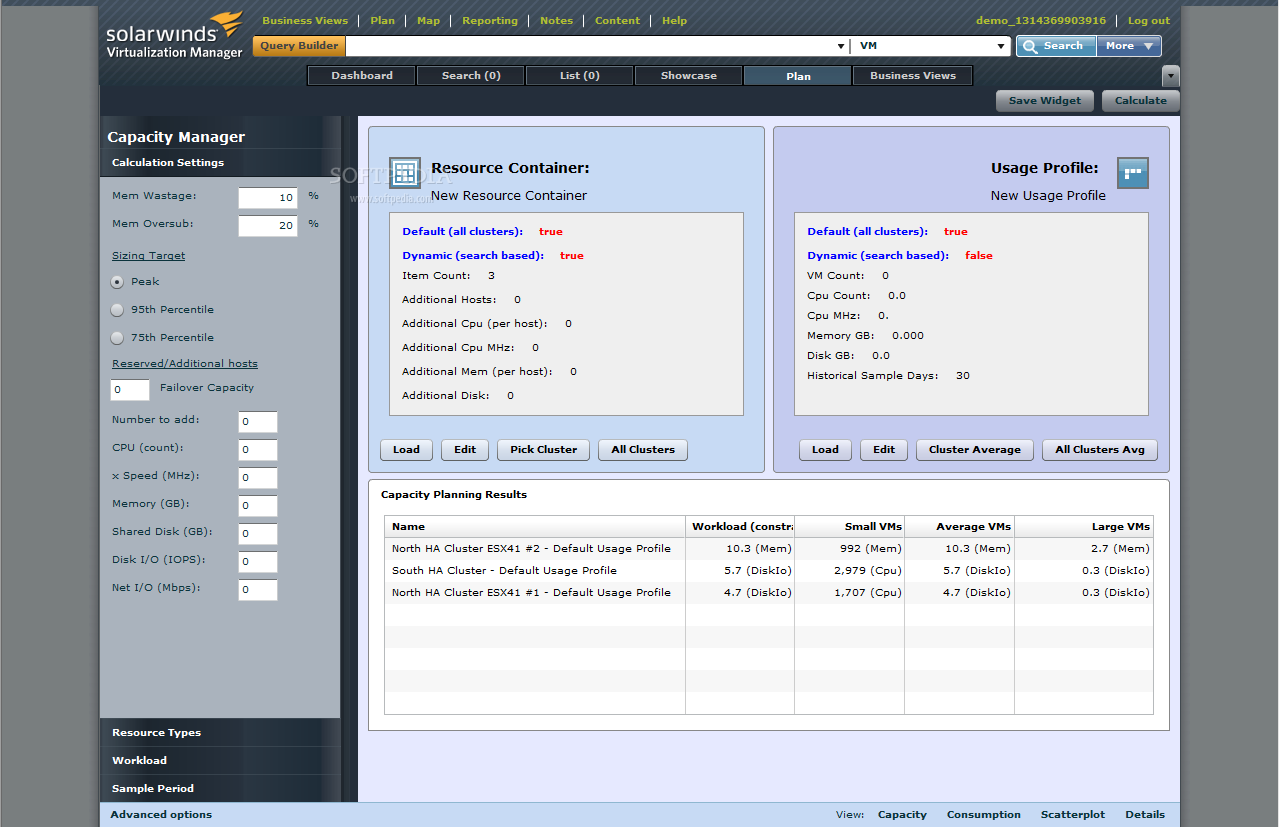Screen dimensions: 1279x827
Task: Open the query text field dropdown arrow
Action: [x=840, y=46]
